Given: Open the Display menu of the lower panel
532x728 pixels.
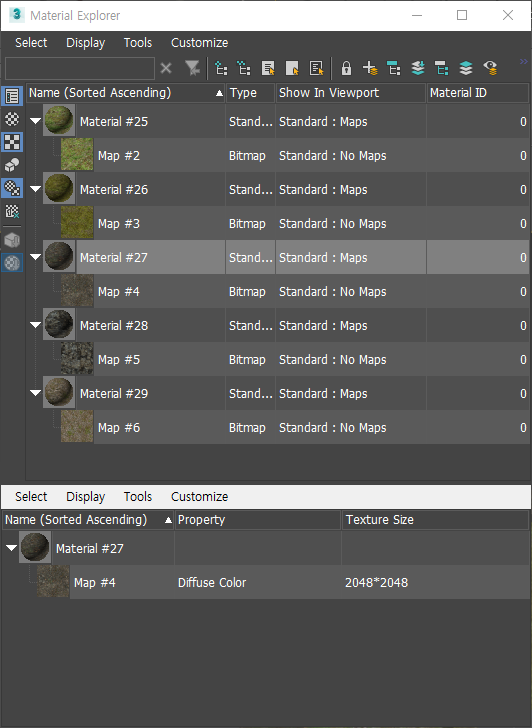Looking at the screenshot, I should point(85,497).
